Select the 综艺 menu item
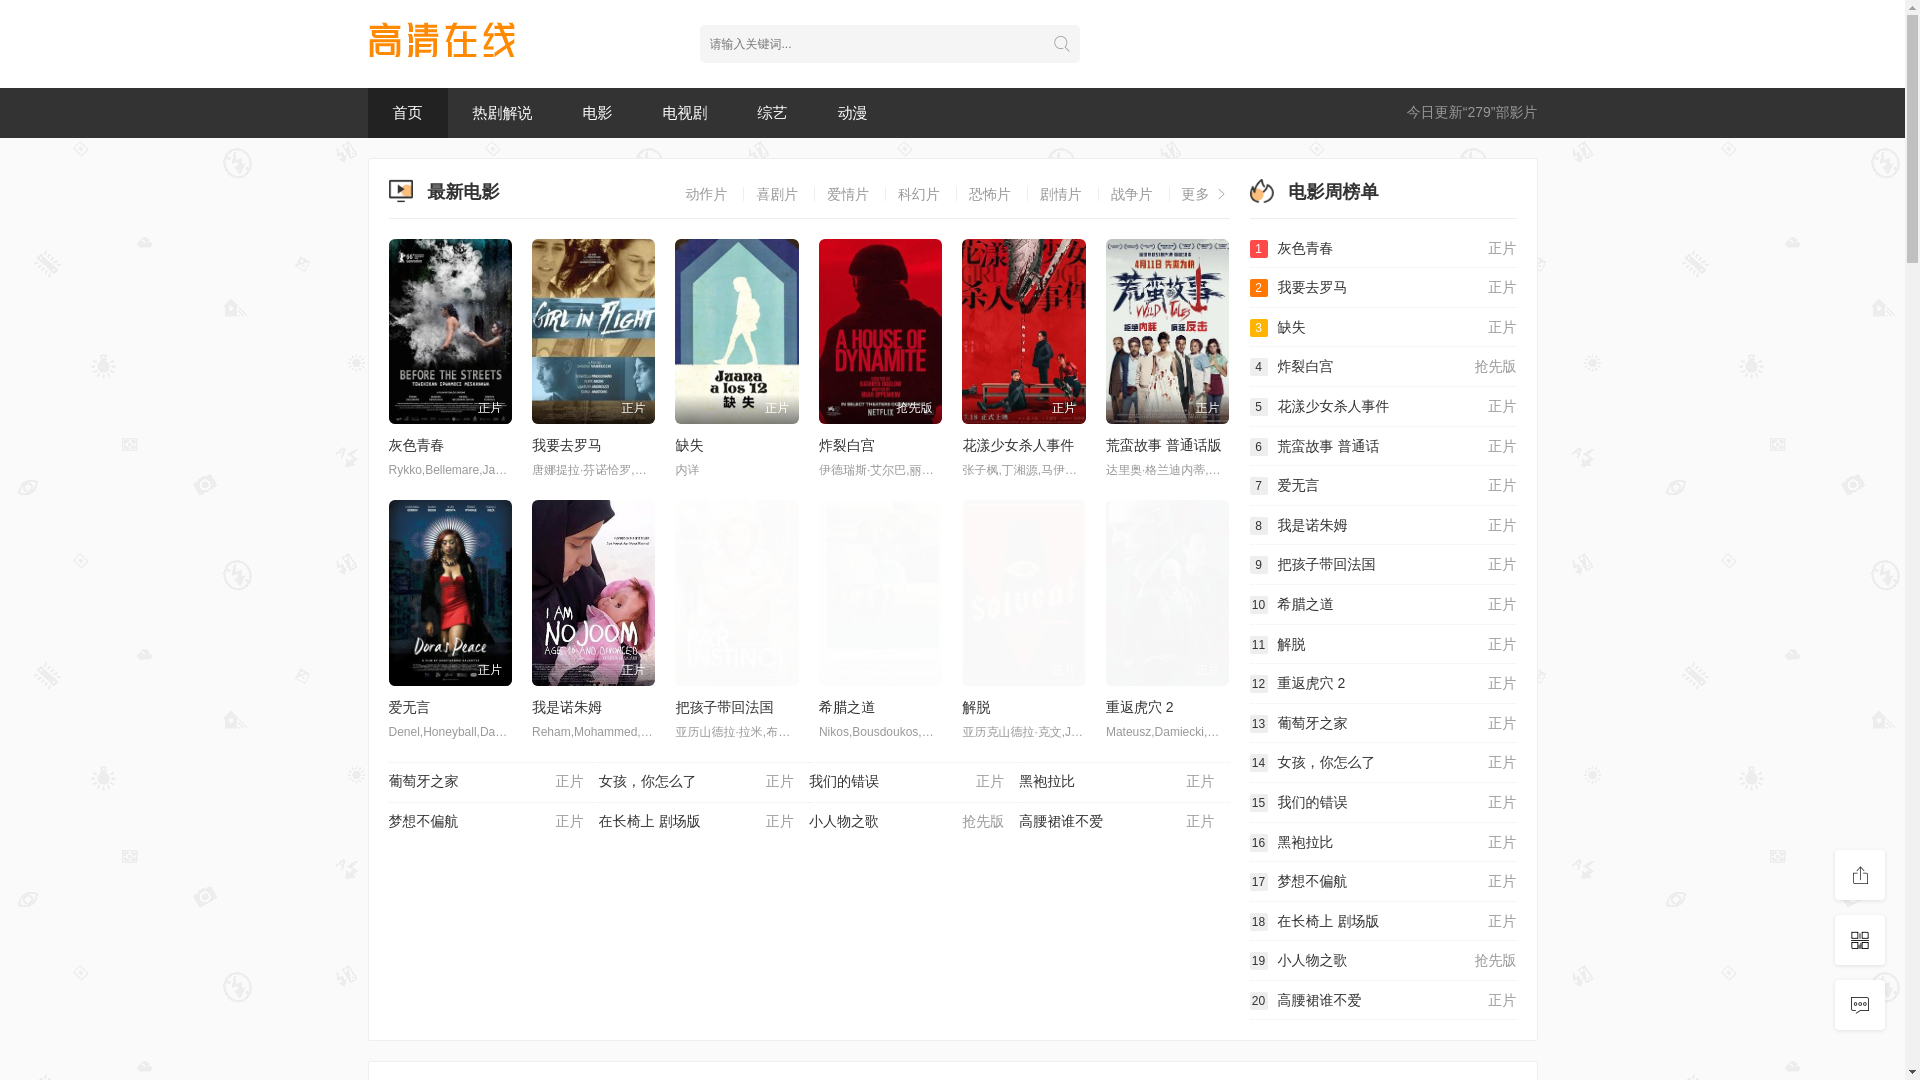This screenshot has height=1080, width=1920. pos(772,113)
